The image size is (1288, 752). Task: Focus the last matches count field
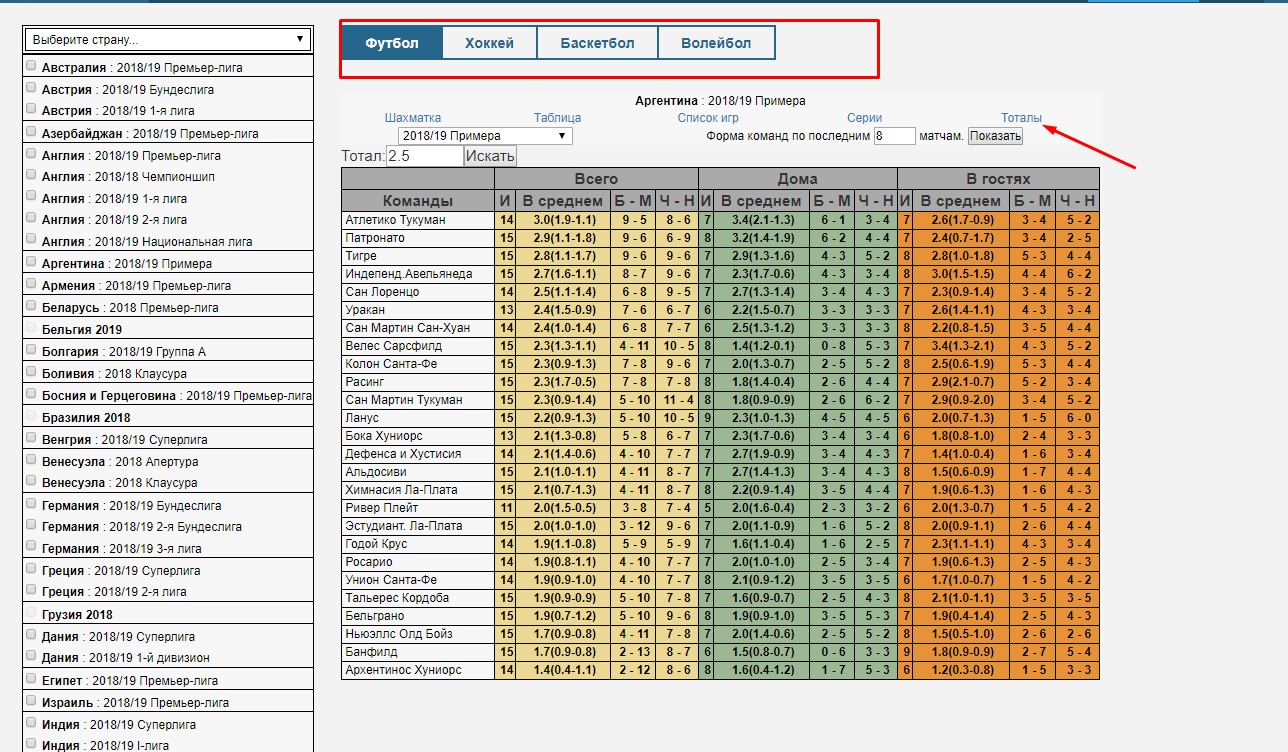coord(894,136)
